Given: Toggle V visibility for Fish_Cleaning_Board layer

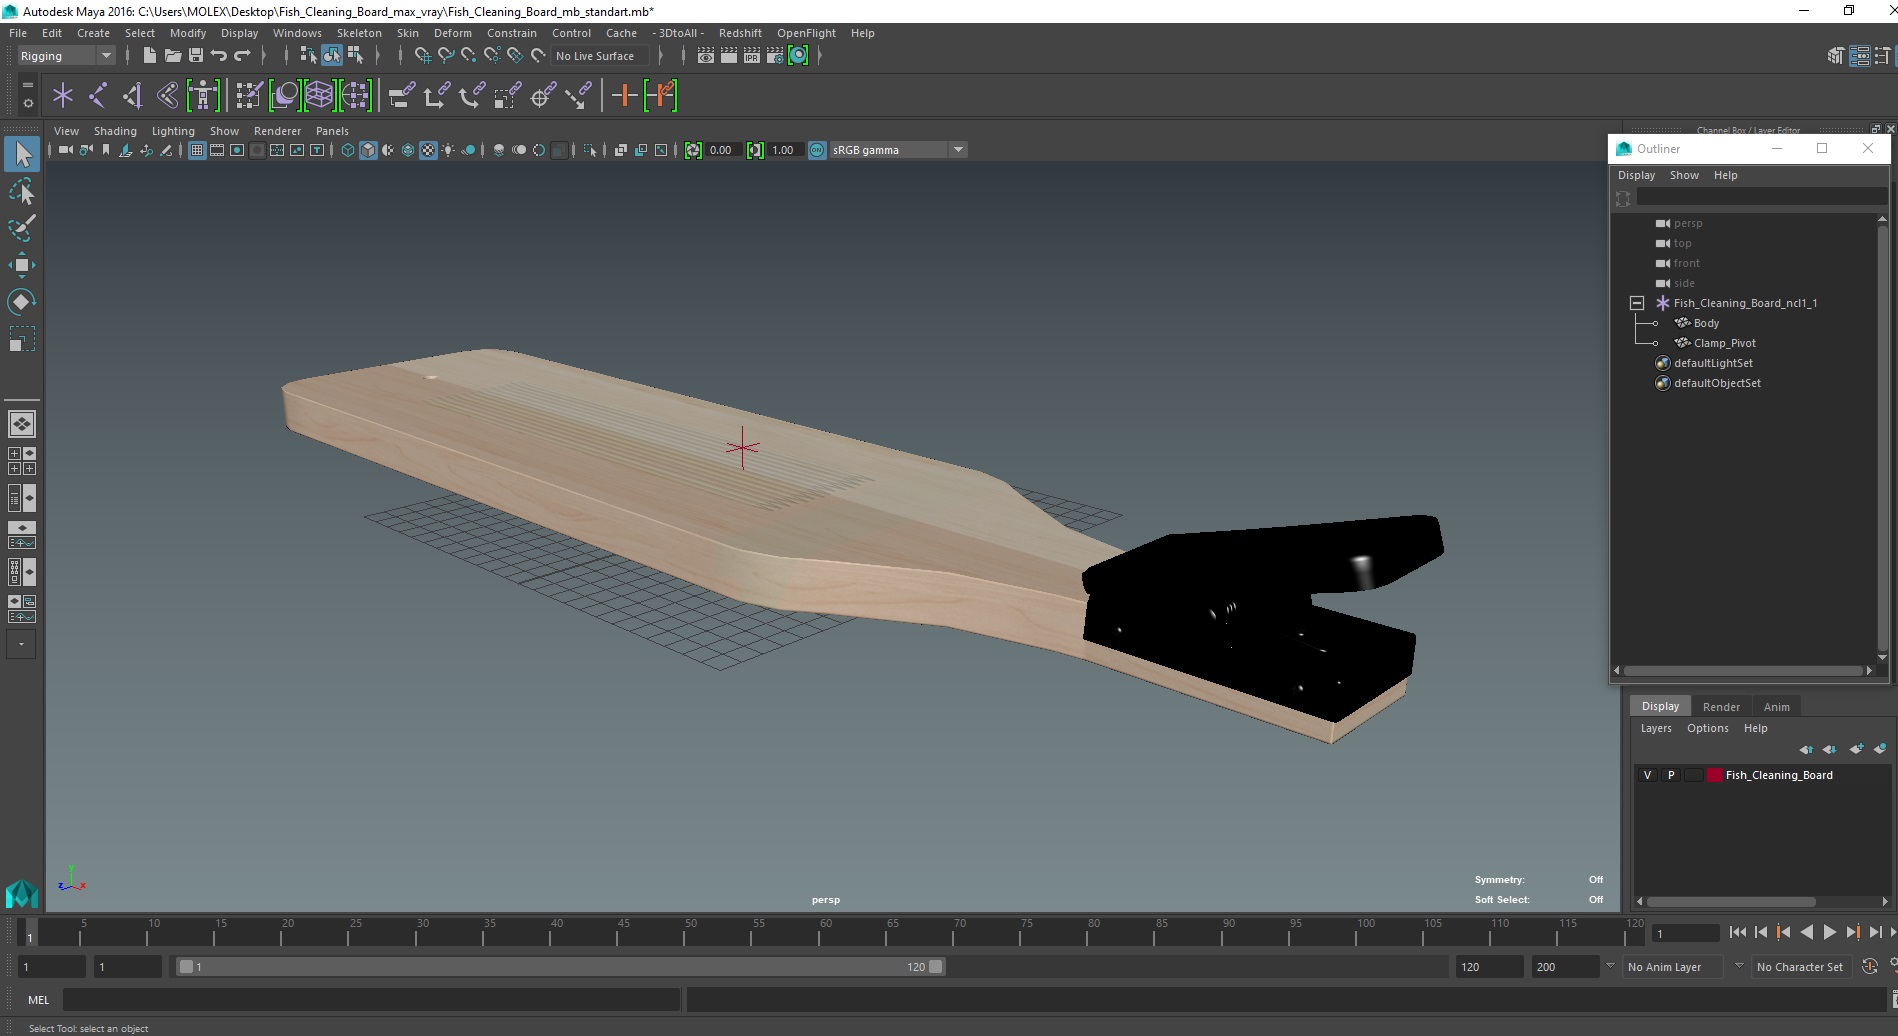Looking at the screenshot, I should coord(1647,775).
